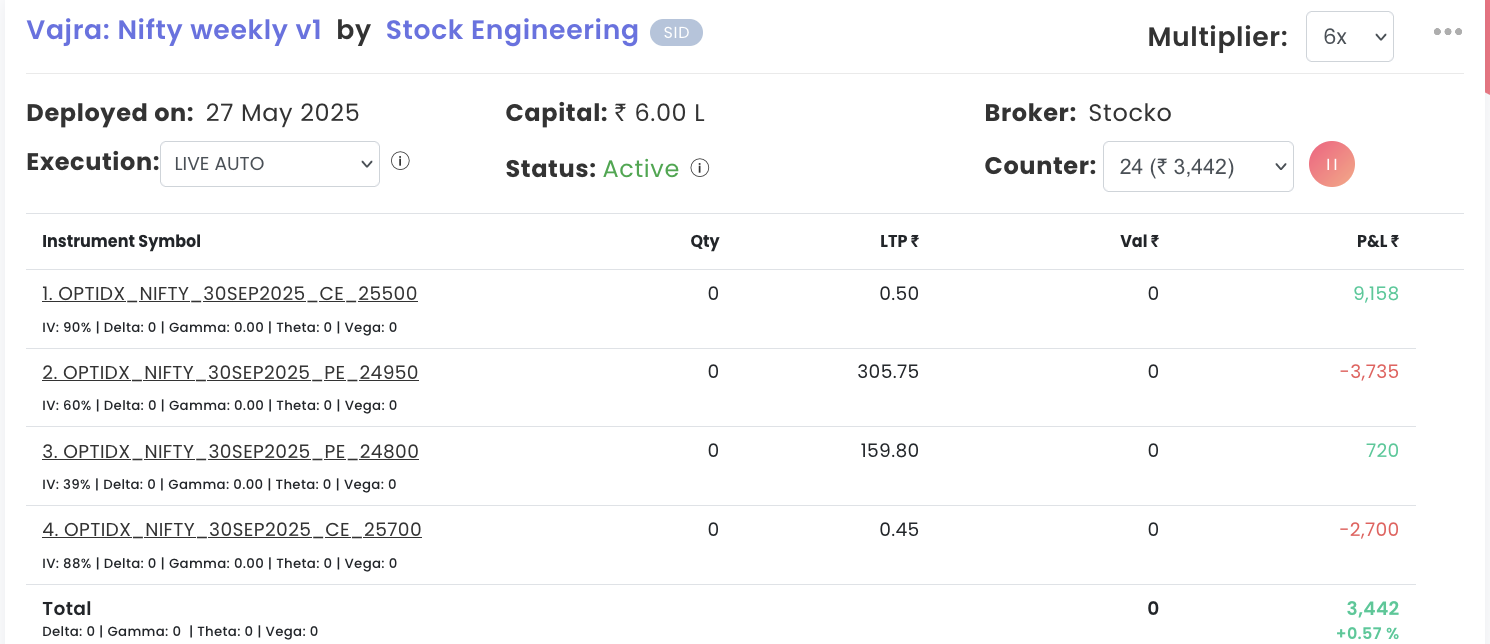This screenshot has height=644, width=1490.
Task: Expand the Counter 24 dropdown
Action: pos(1198,167)
